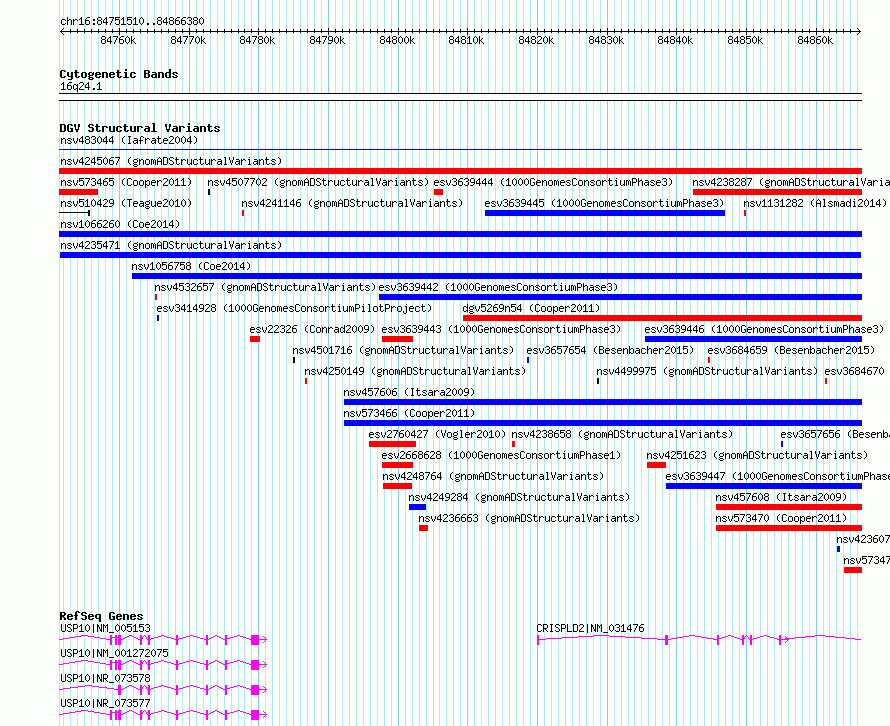This screenshot has height=726, width=890.
Task: Click the nsv4241146 variant label
Action: coord(352,203)
